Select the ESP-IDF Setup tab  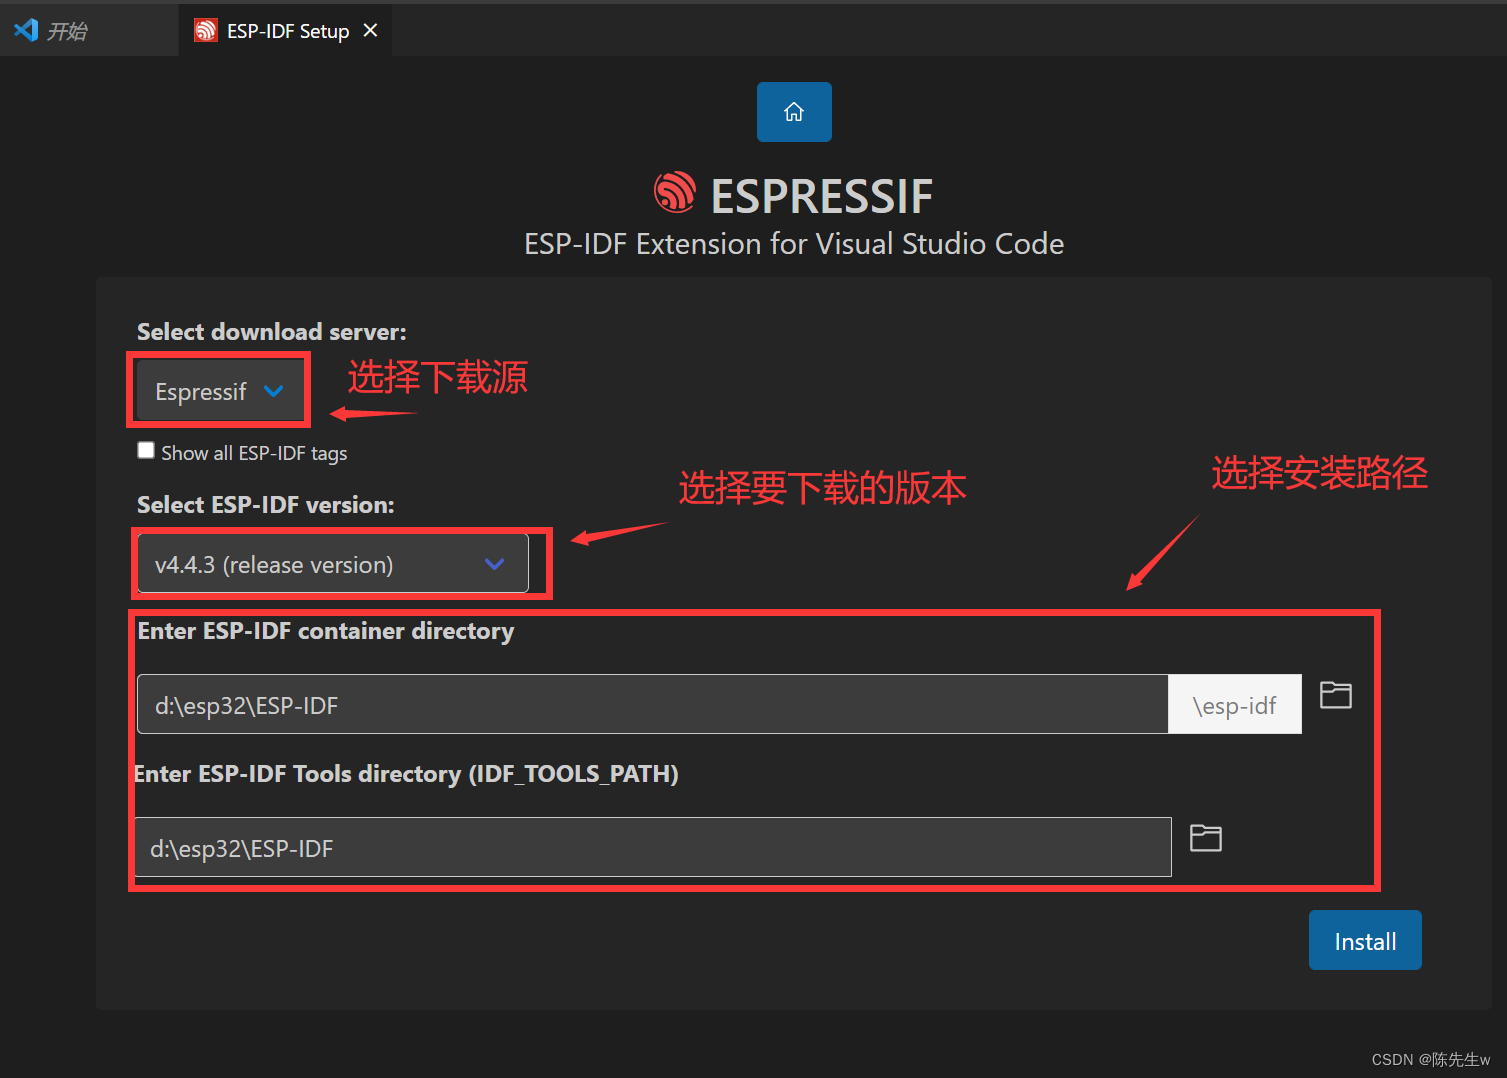[287, 31]
